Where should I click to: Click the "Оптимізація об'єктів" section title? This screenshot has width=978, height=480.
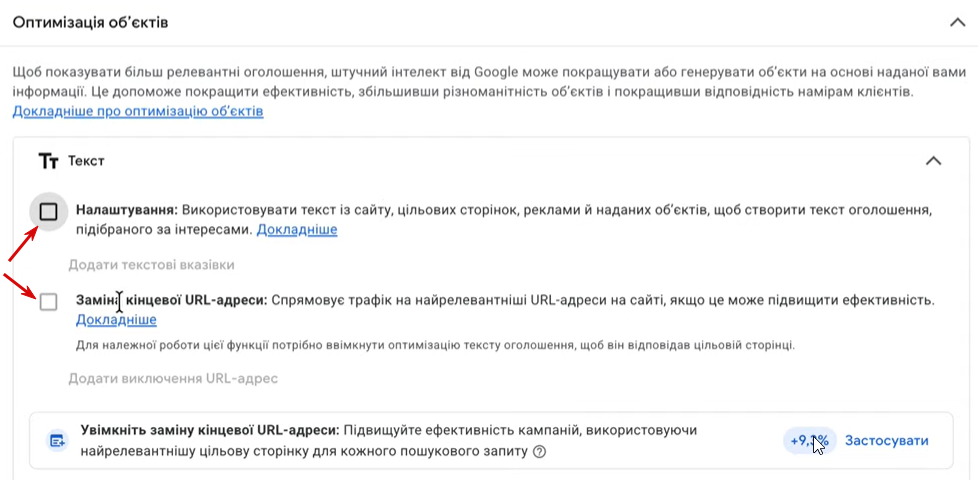[90, 22]
